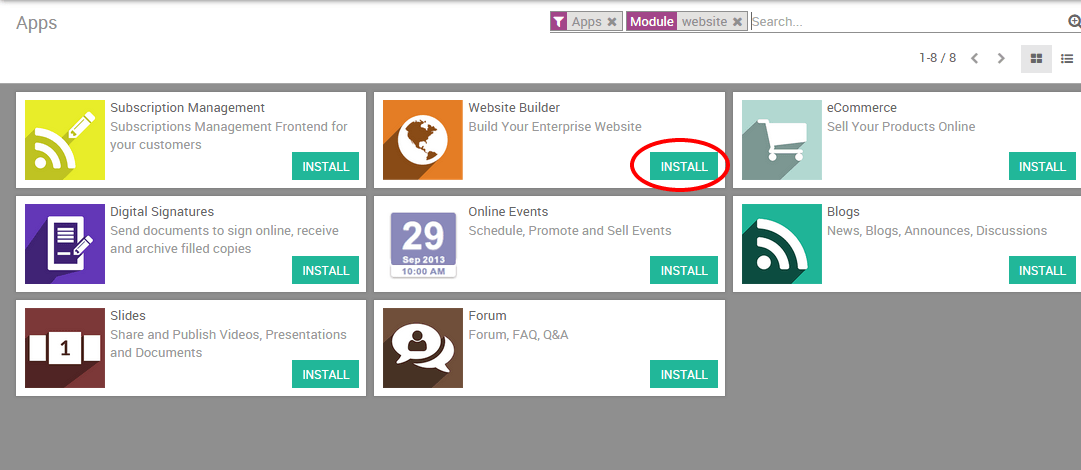Screen dimensions: 1081x470
Task: Remove the Apps filter tag
Action: coord(612,22)
